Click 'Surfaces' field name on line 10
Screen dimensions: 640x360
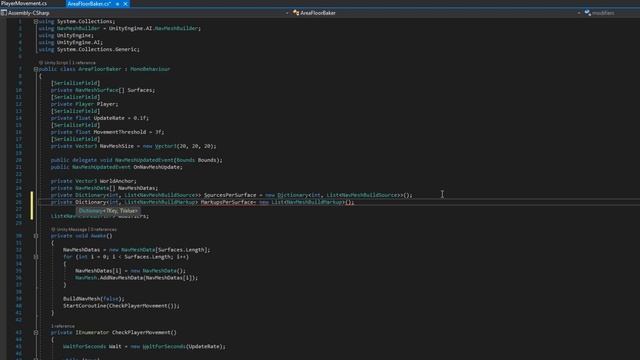(x=140, y=90)
